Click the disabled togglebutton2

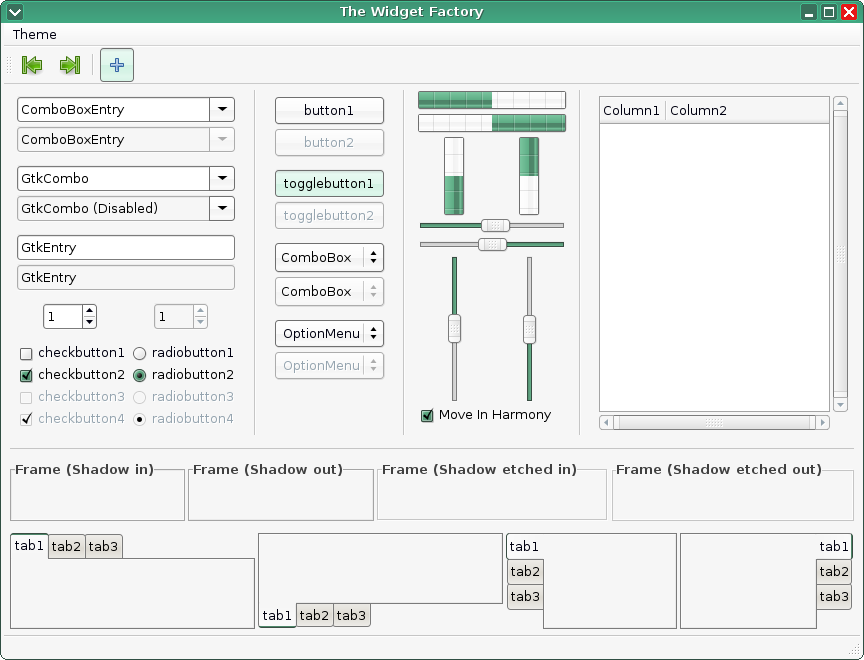tap(330, 215)
